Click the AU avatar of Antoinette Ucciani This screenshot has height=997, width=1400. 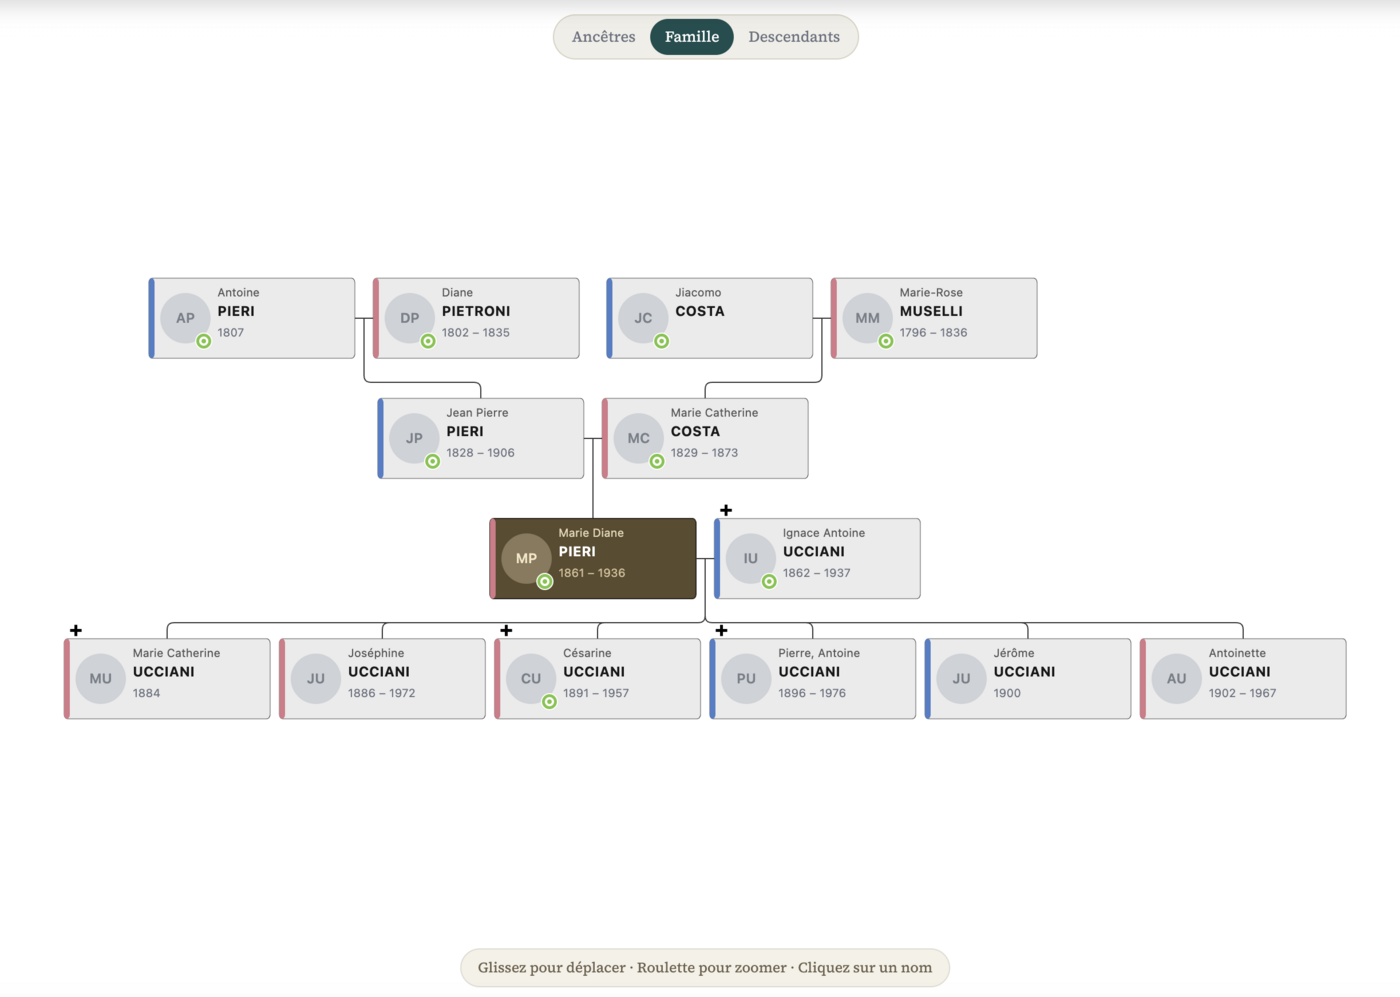click(x=1176, y=678)
